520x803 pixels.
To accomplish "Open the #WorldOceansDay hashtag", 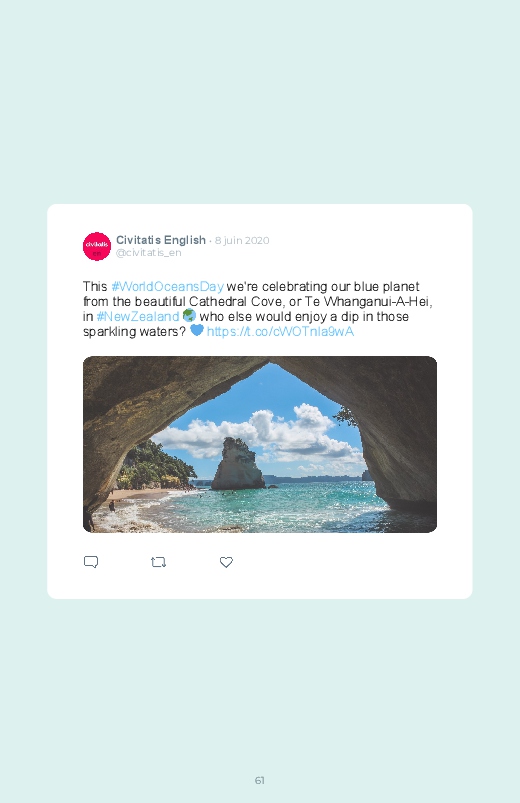I will [x=168, y=286].
